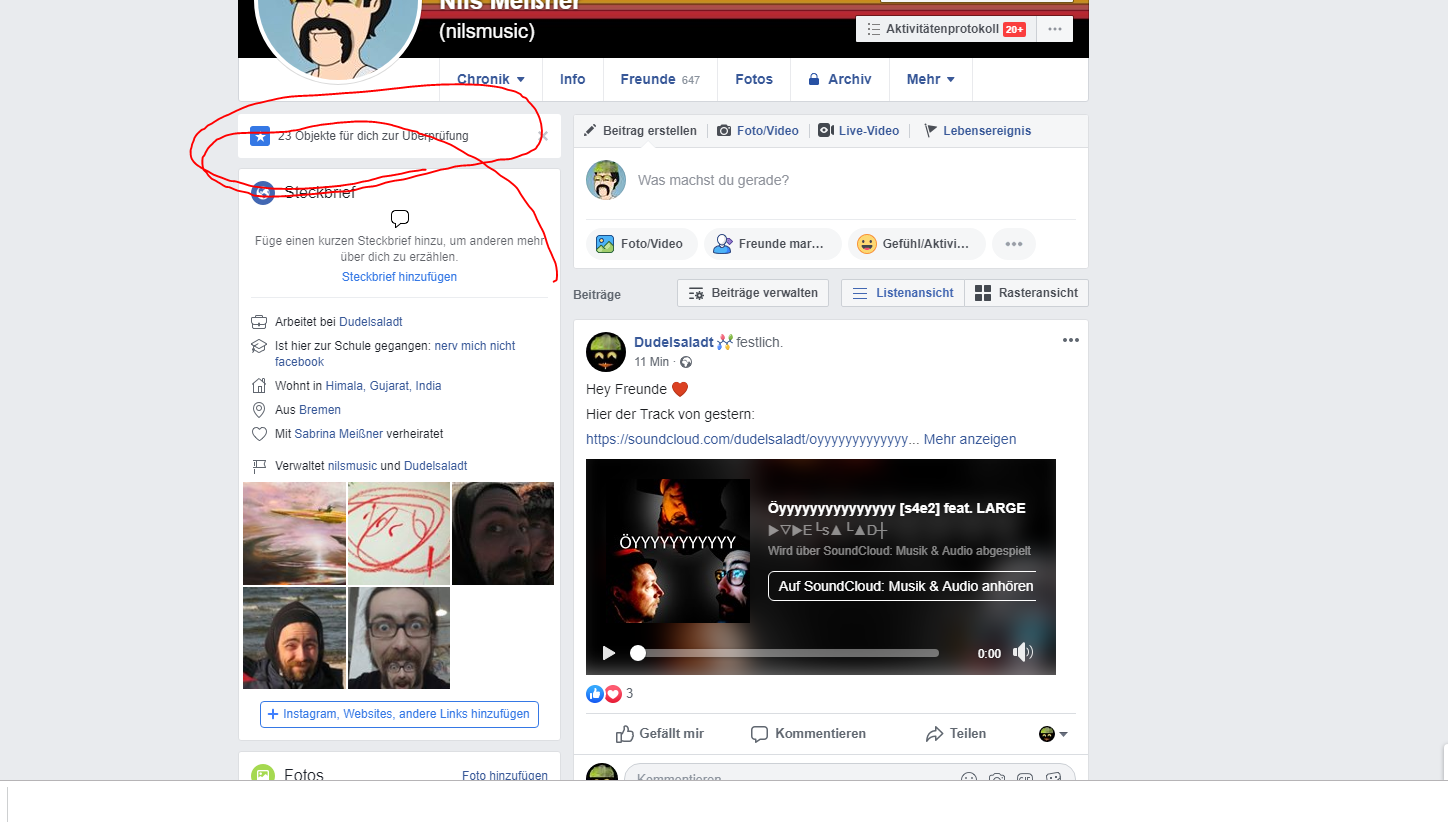Click Foto/Video in composer header
Viewport: 1448px width, 822px height.
click(758, 131)
